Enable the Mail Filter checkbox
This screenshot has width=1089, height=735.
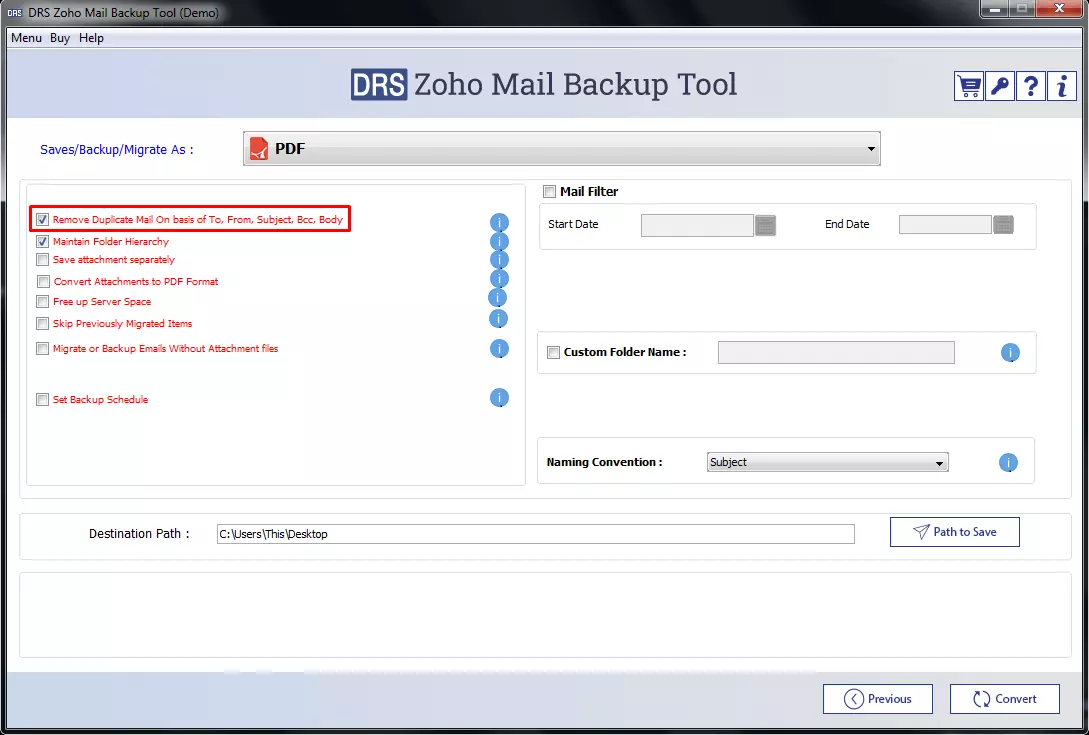[549, 192]
